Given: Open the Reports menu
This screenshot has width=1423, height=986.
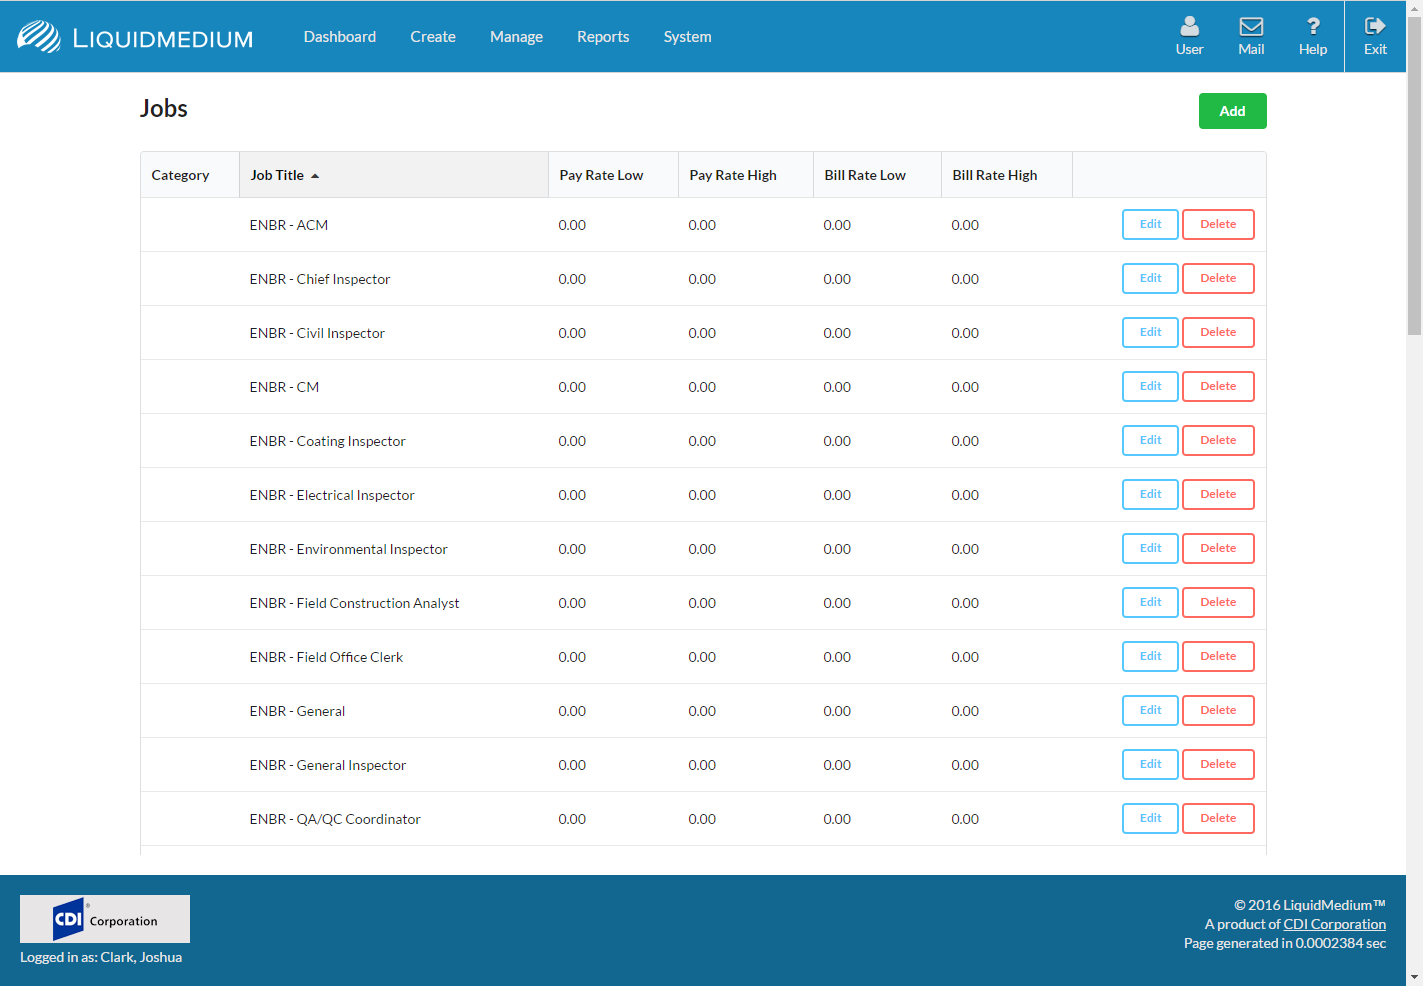Looking at the screenshot, I should tap(603, 37).
